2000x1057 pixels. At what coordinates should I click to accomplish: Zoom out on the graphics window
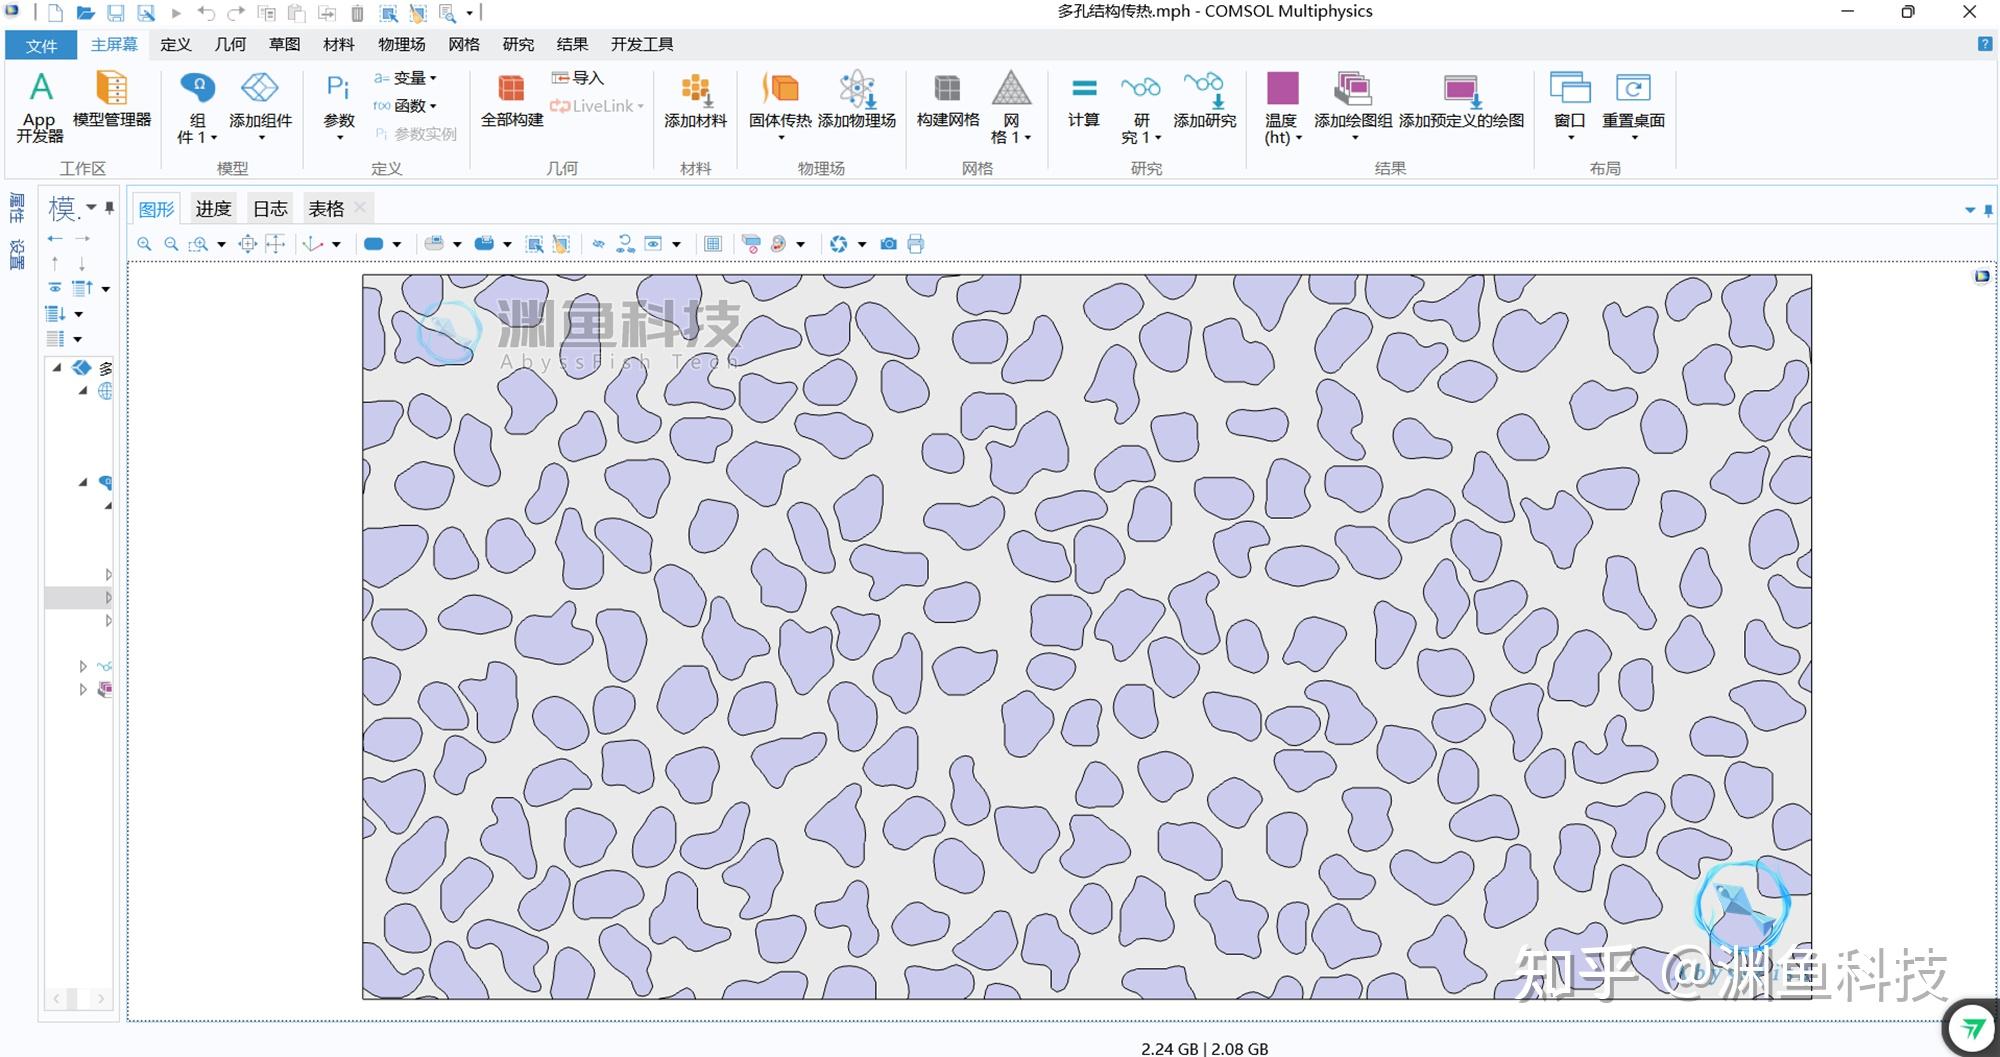[171, 244]
